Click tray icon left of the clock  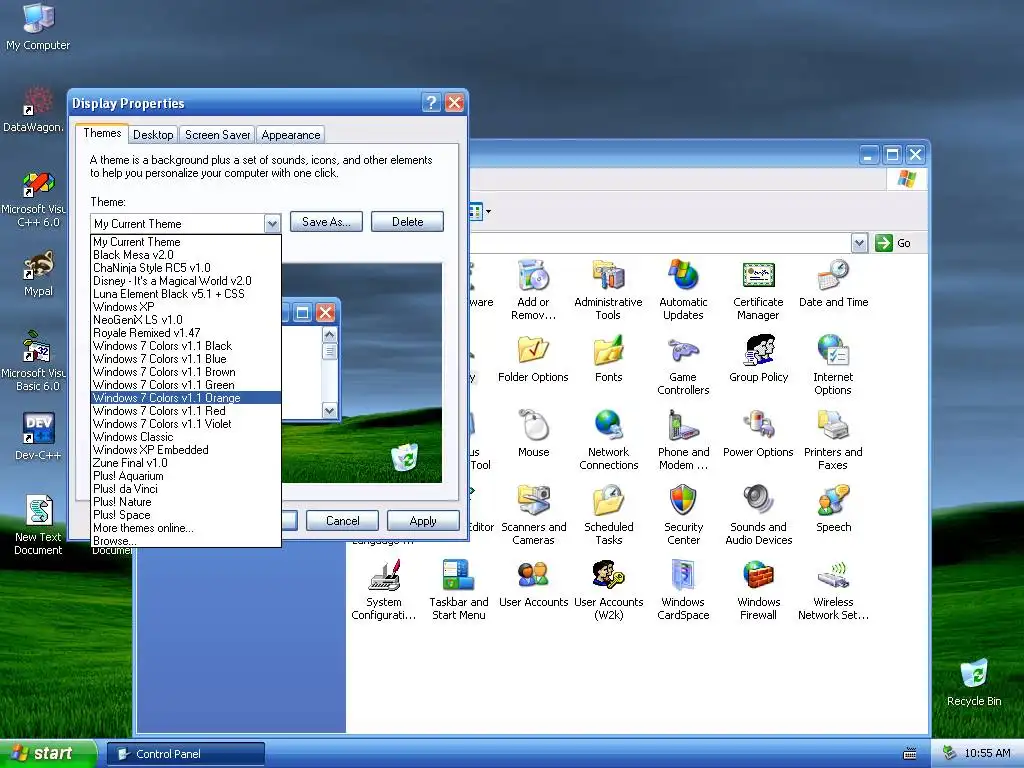click(x=950, y=754)
